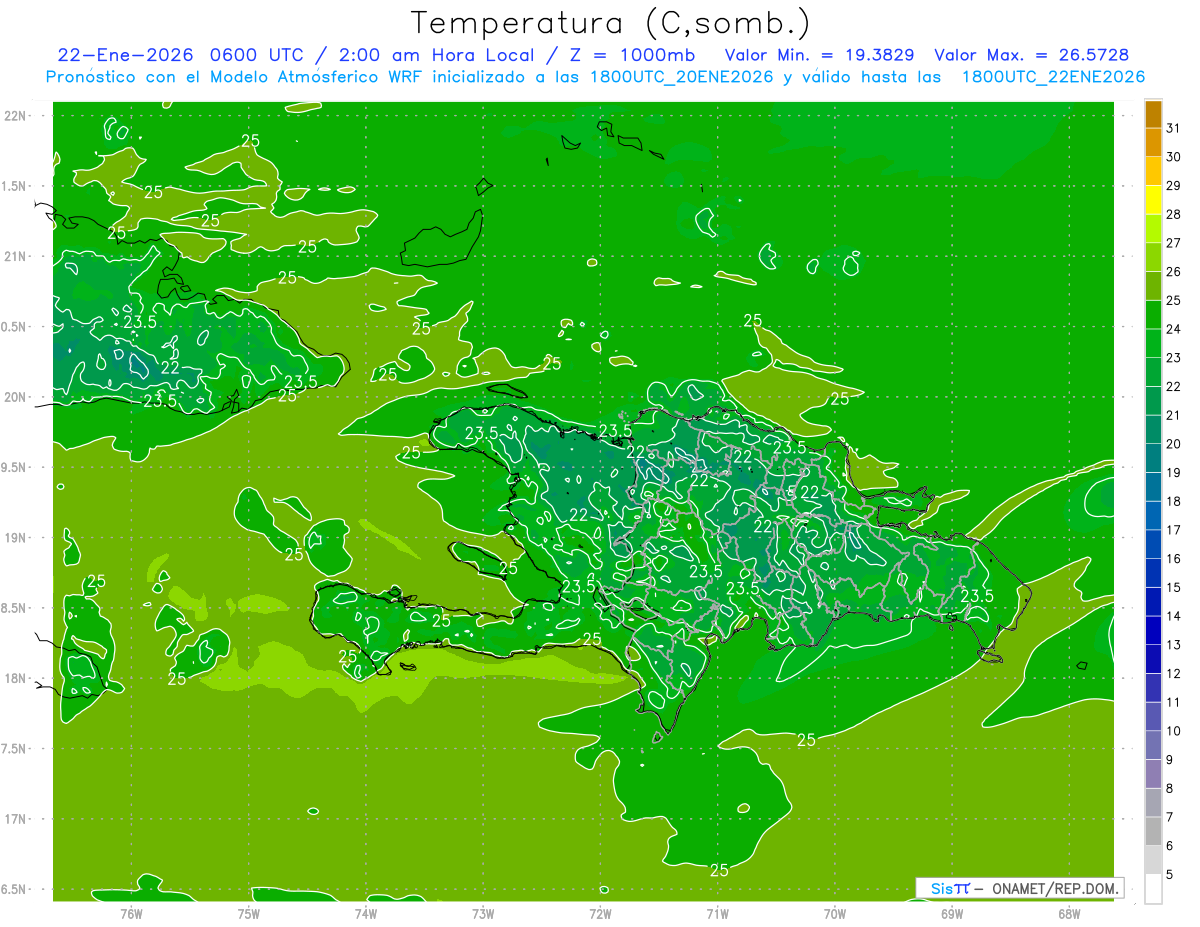Click the '68W' longitude axis label
The height and width of the screenshot is (927, 1200).
[x=1069, y=914]
